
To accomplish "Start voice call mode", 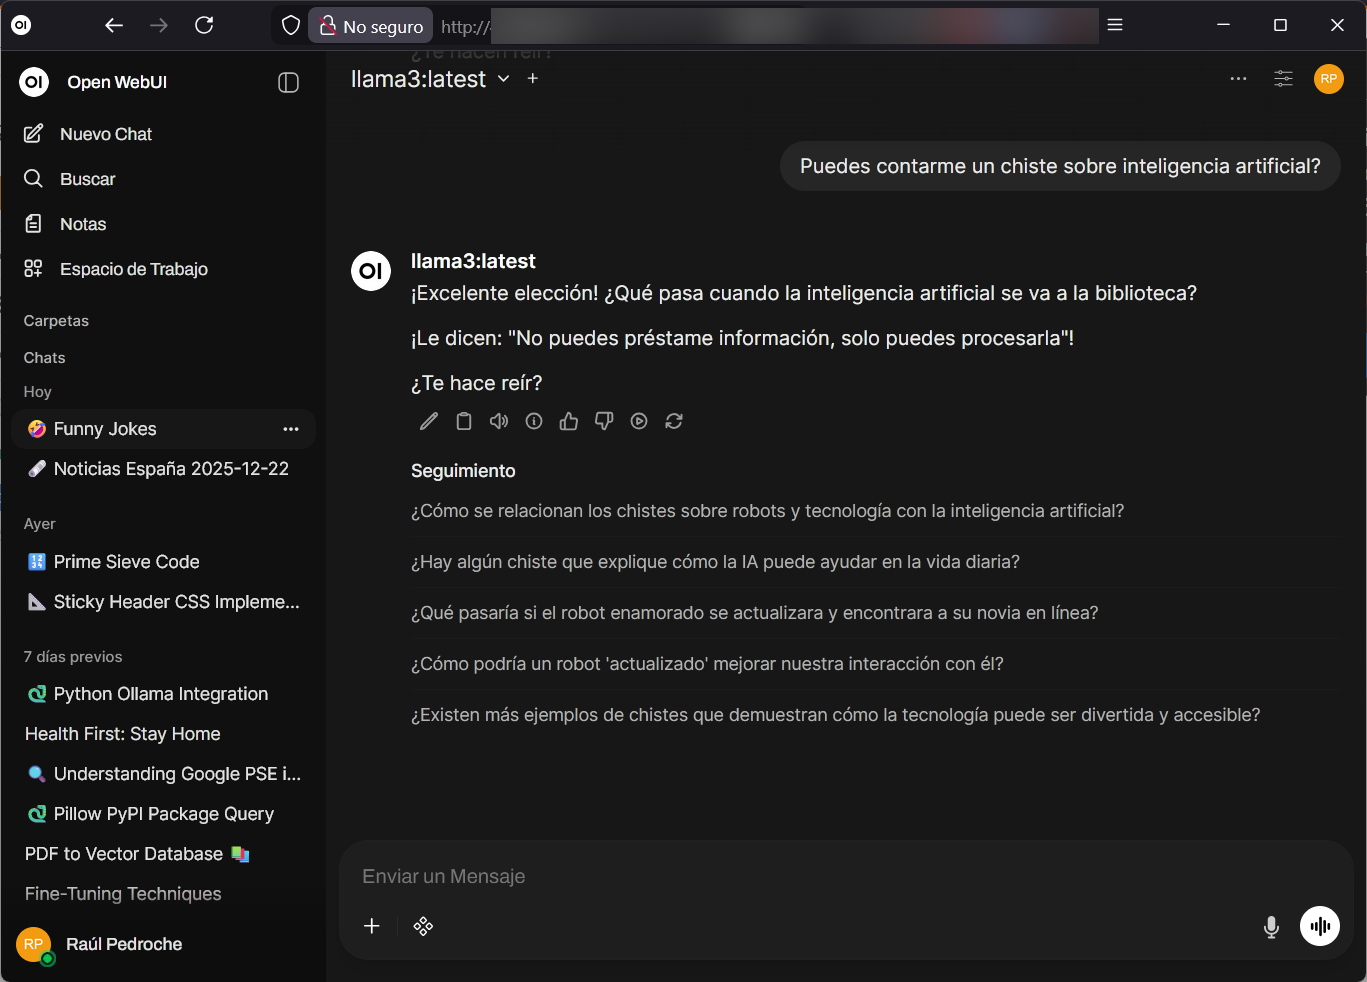I will (1320, 926).
